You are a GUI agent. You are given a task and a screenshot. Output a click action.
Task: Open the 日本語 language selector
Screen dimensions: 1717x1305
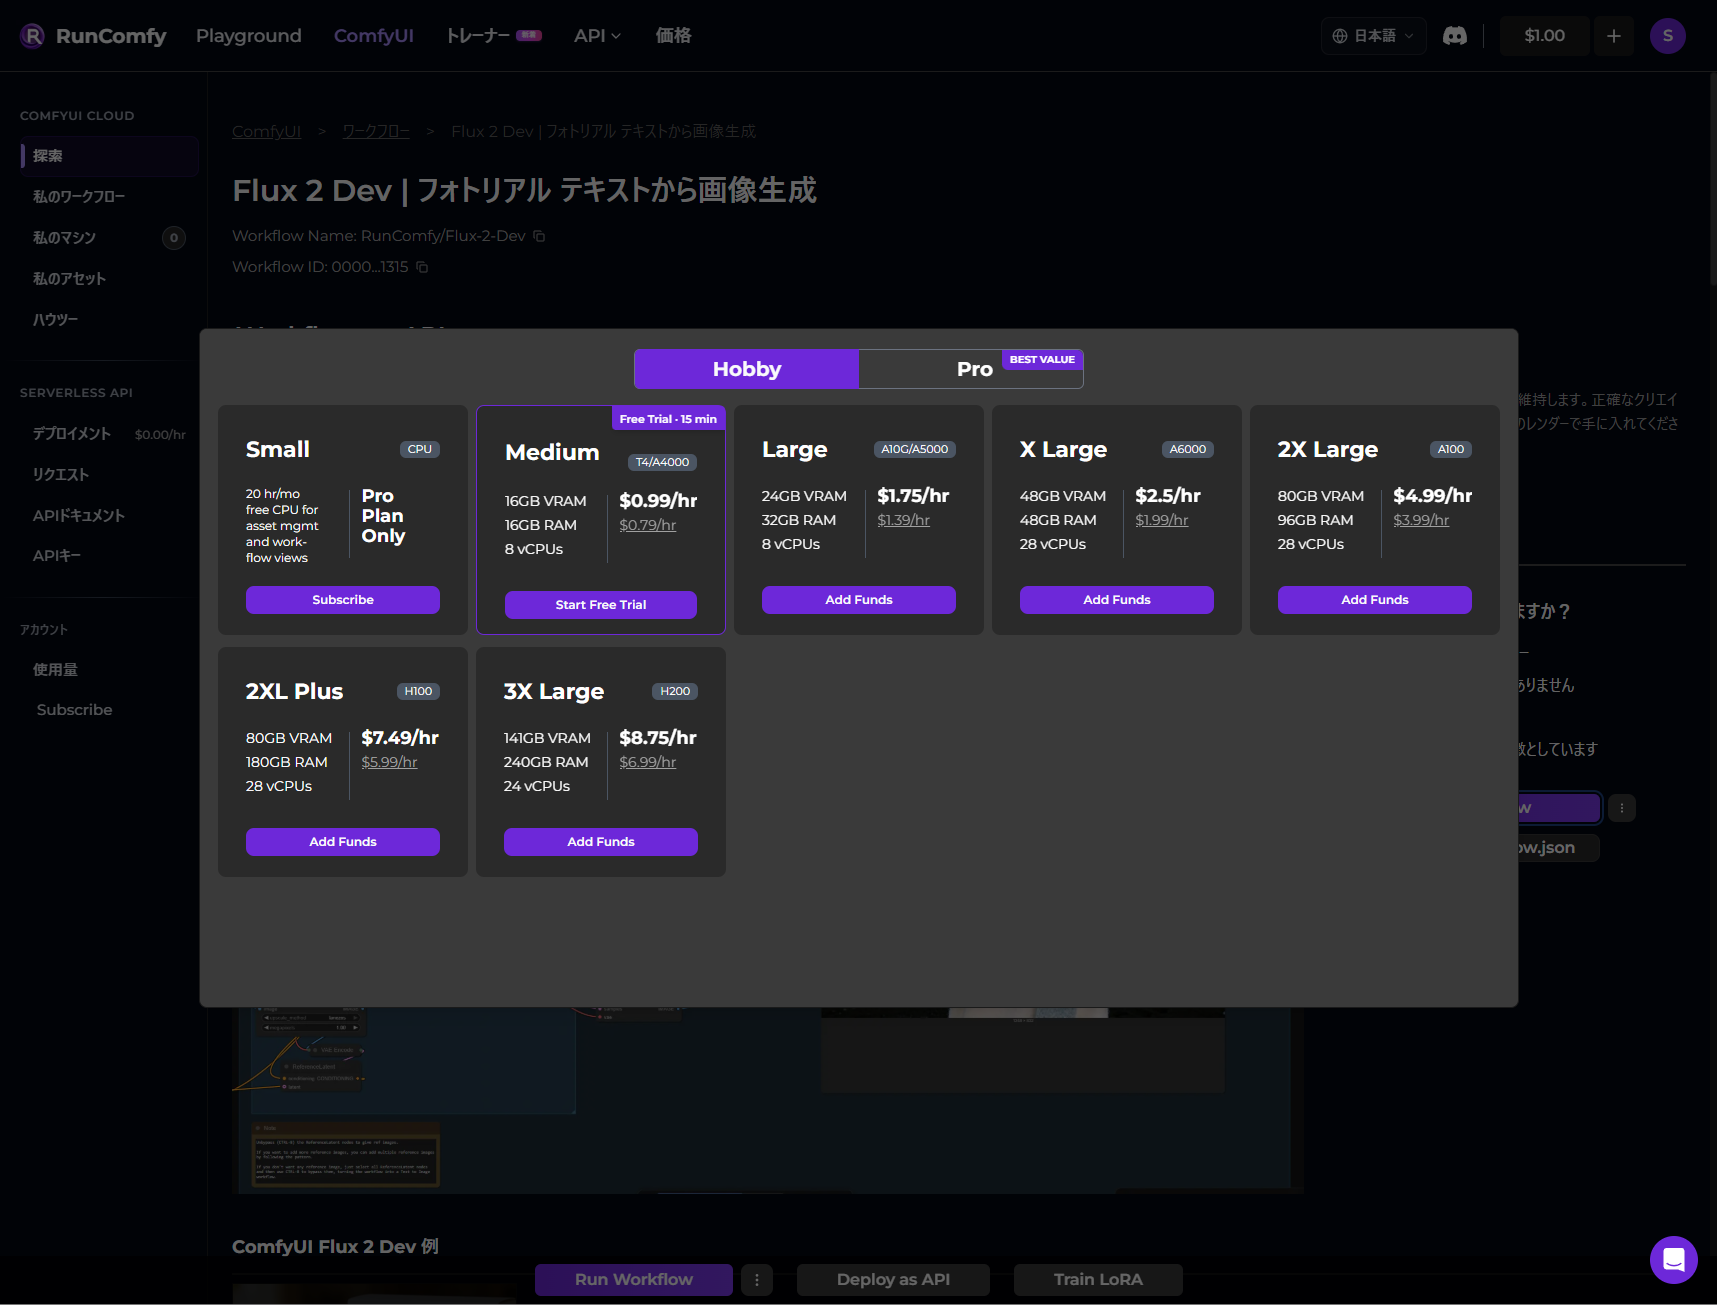1373,36
